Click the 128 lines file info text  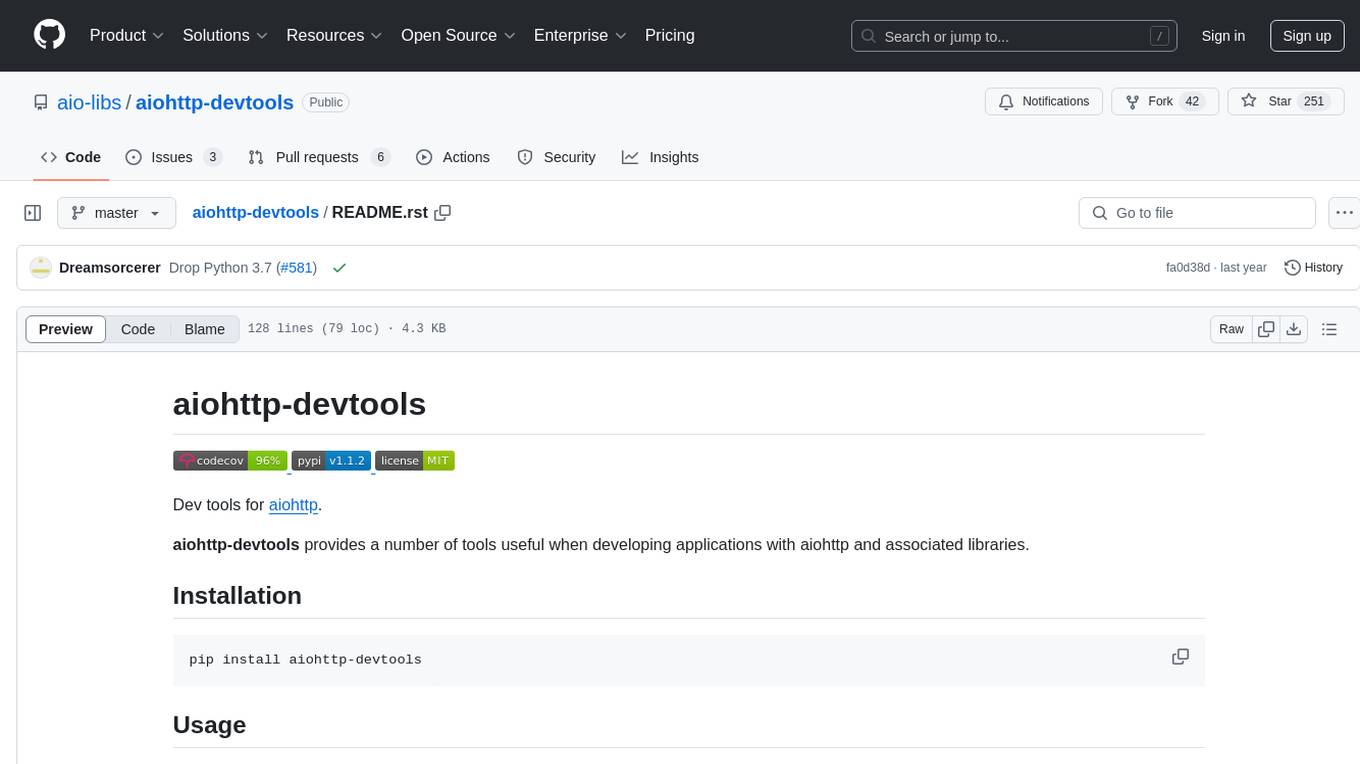pos(347,329)
